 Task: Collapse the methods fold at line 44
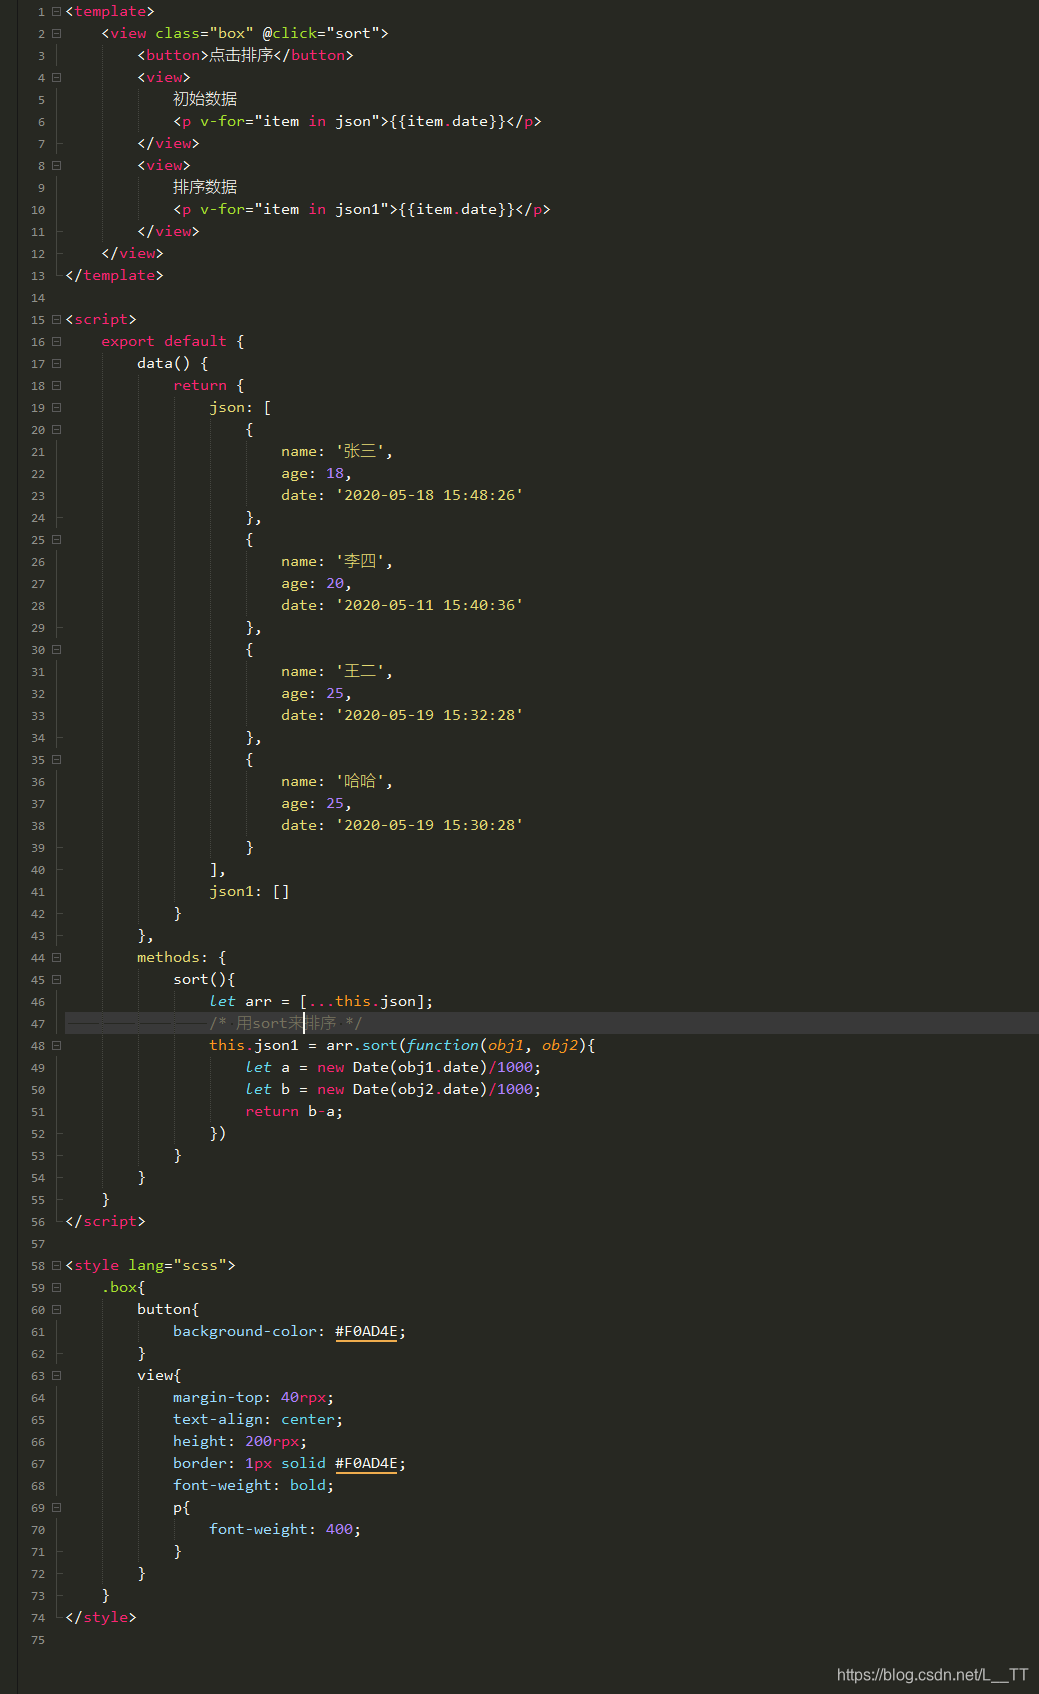tap(56, 957)
